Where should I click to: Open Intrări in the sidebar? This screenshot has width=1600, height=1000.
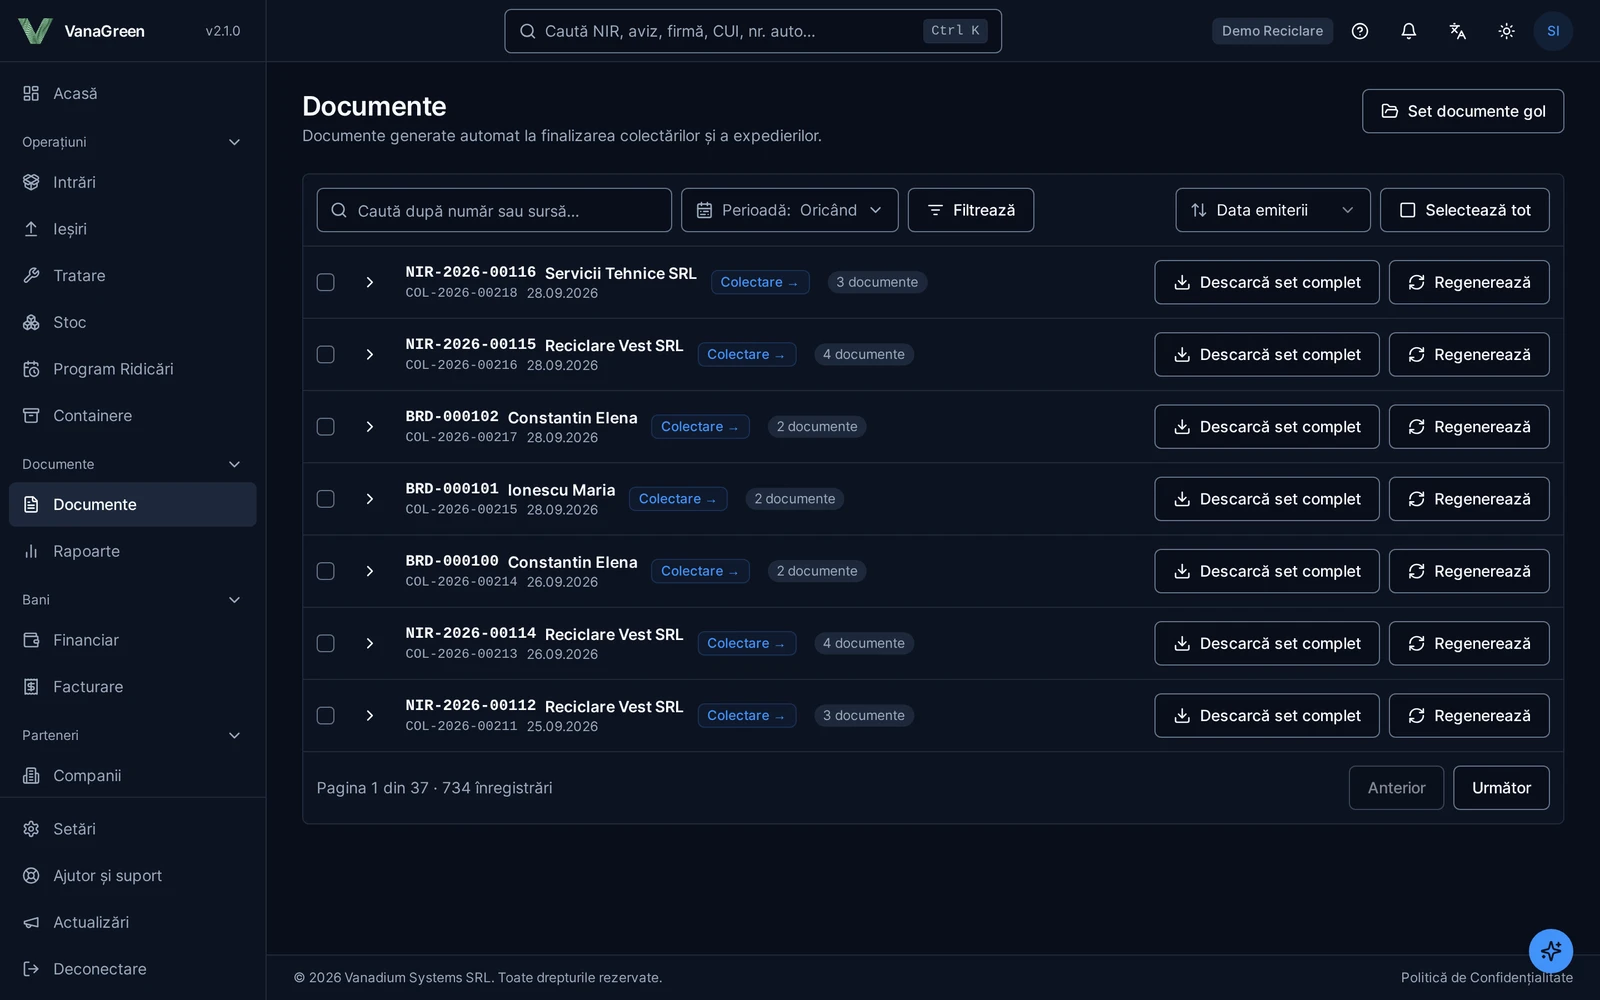(132, 182)
